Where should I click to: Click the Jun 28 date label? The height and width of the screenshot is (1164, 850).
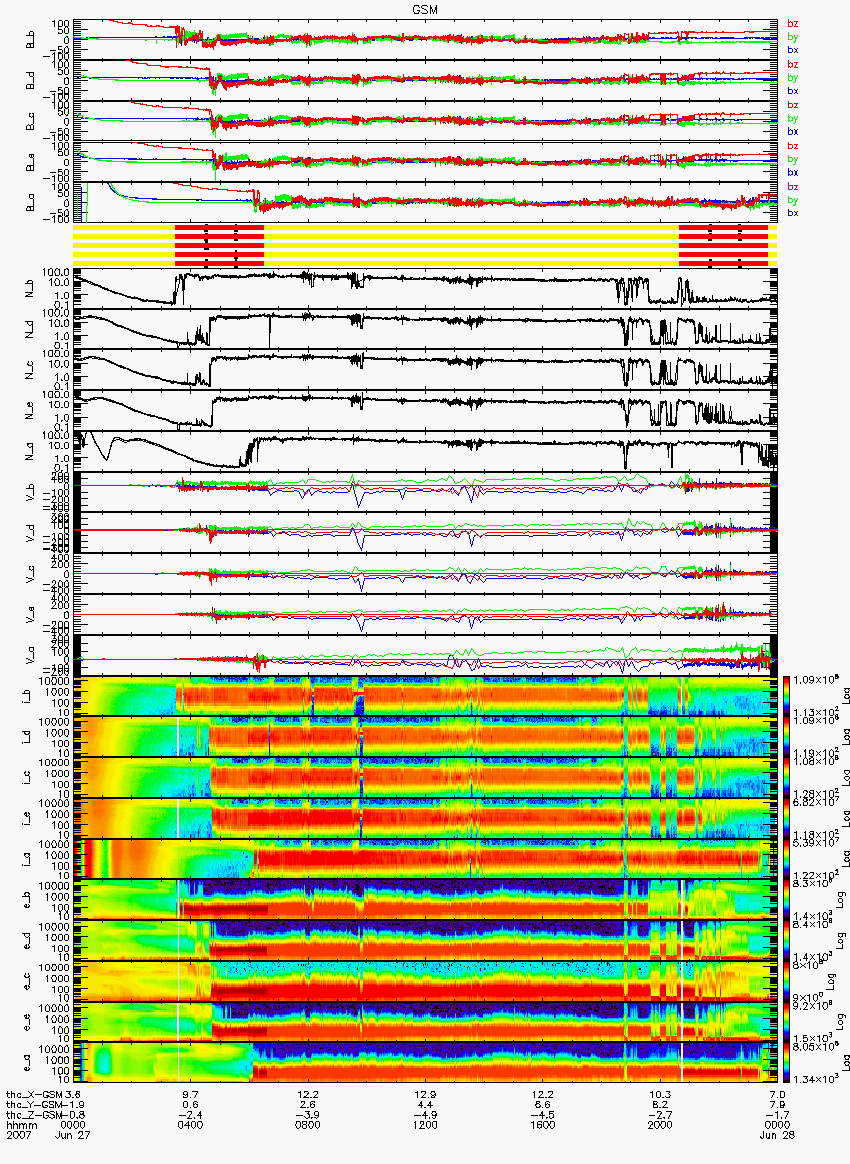point(778,1136)
